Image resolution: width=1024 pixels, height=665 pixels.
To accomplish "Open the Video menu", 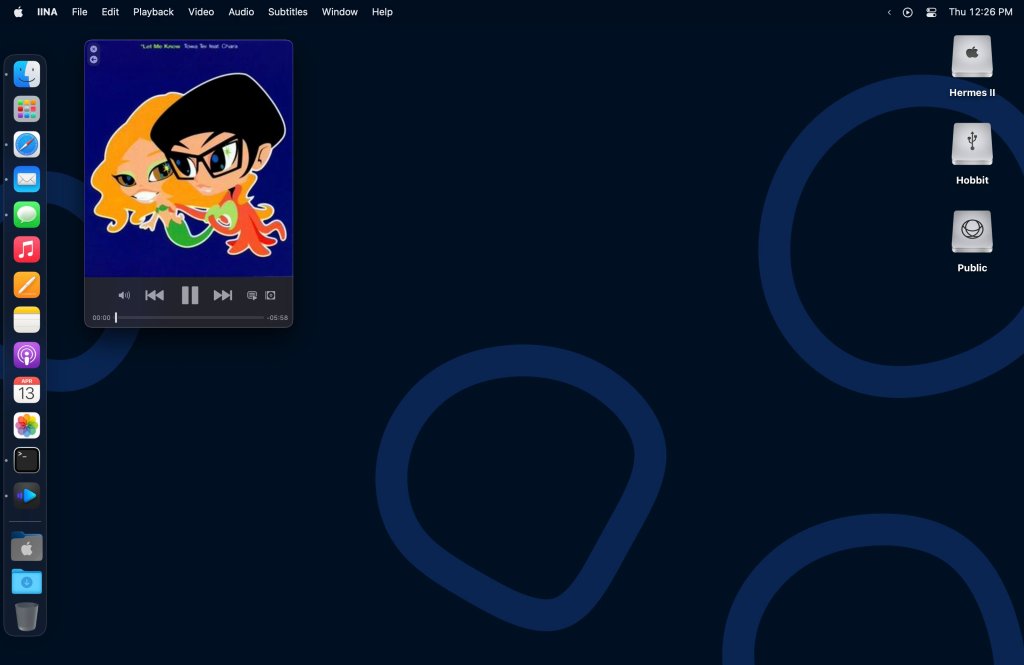I will (x=201, y=12).
